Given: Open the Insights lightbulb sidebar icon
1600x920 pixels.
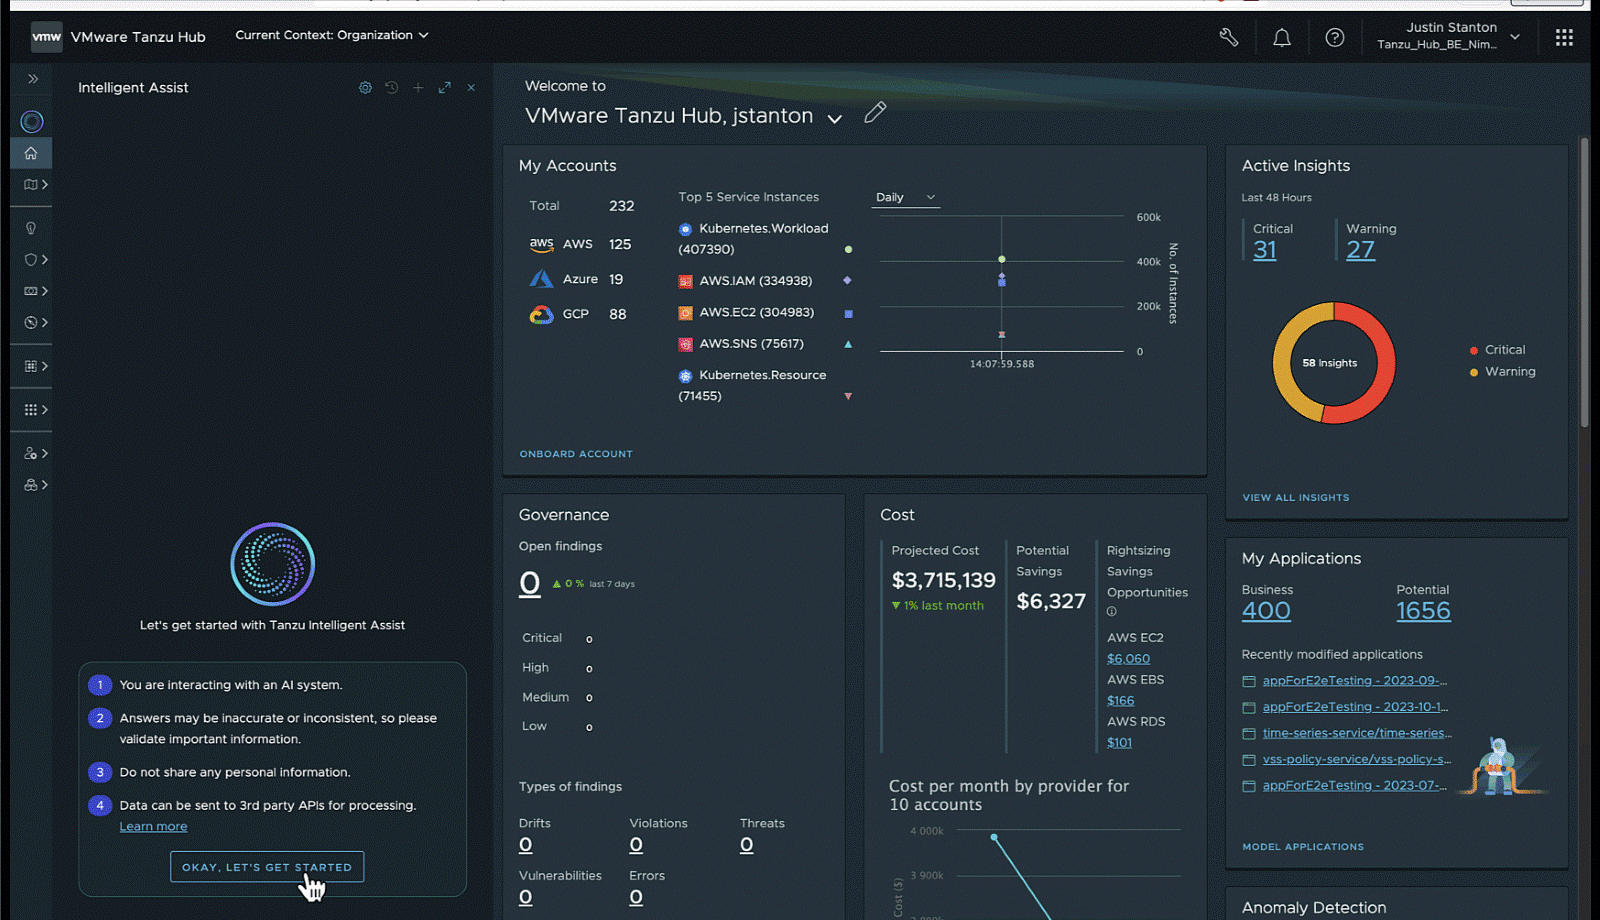Looking at the screenshot, I should 31,227.
